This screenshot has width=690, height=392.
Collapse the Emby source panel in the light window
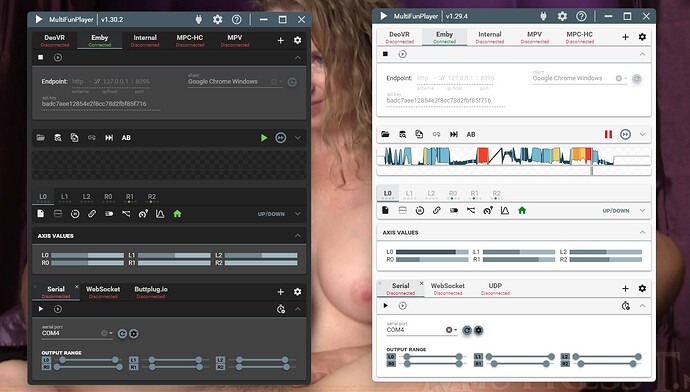(x=642, y=54)
